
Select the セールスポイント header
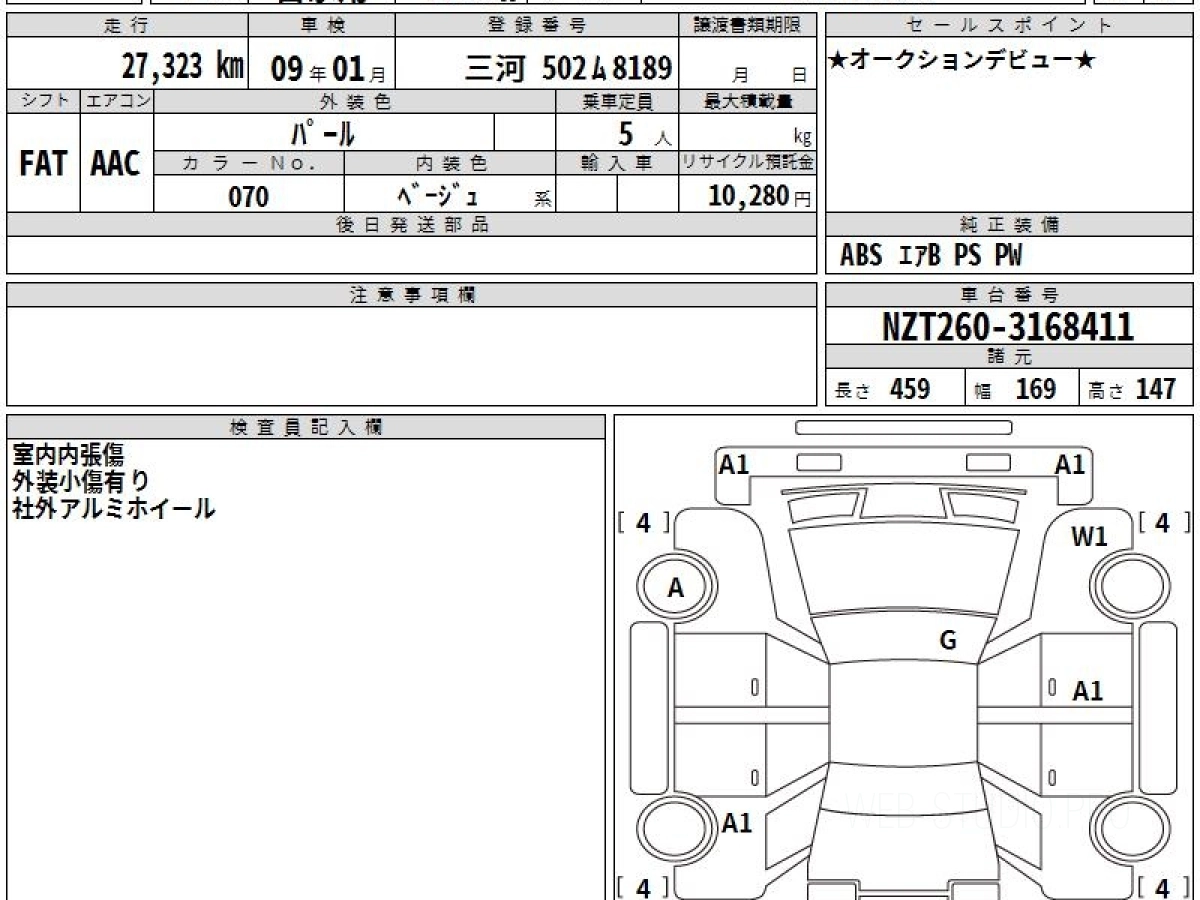1010,26
